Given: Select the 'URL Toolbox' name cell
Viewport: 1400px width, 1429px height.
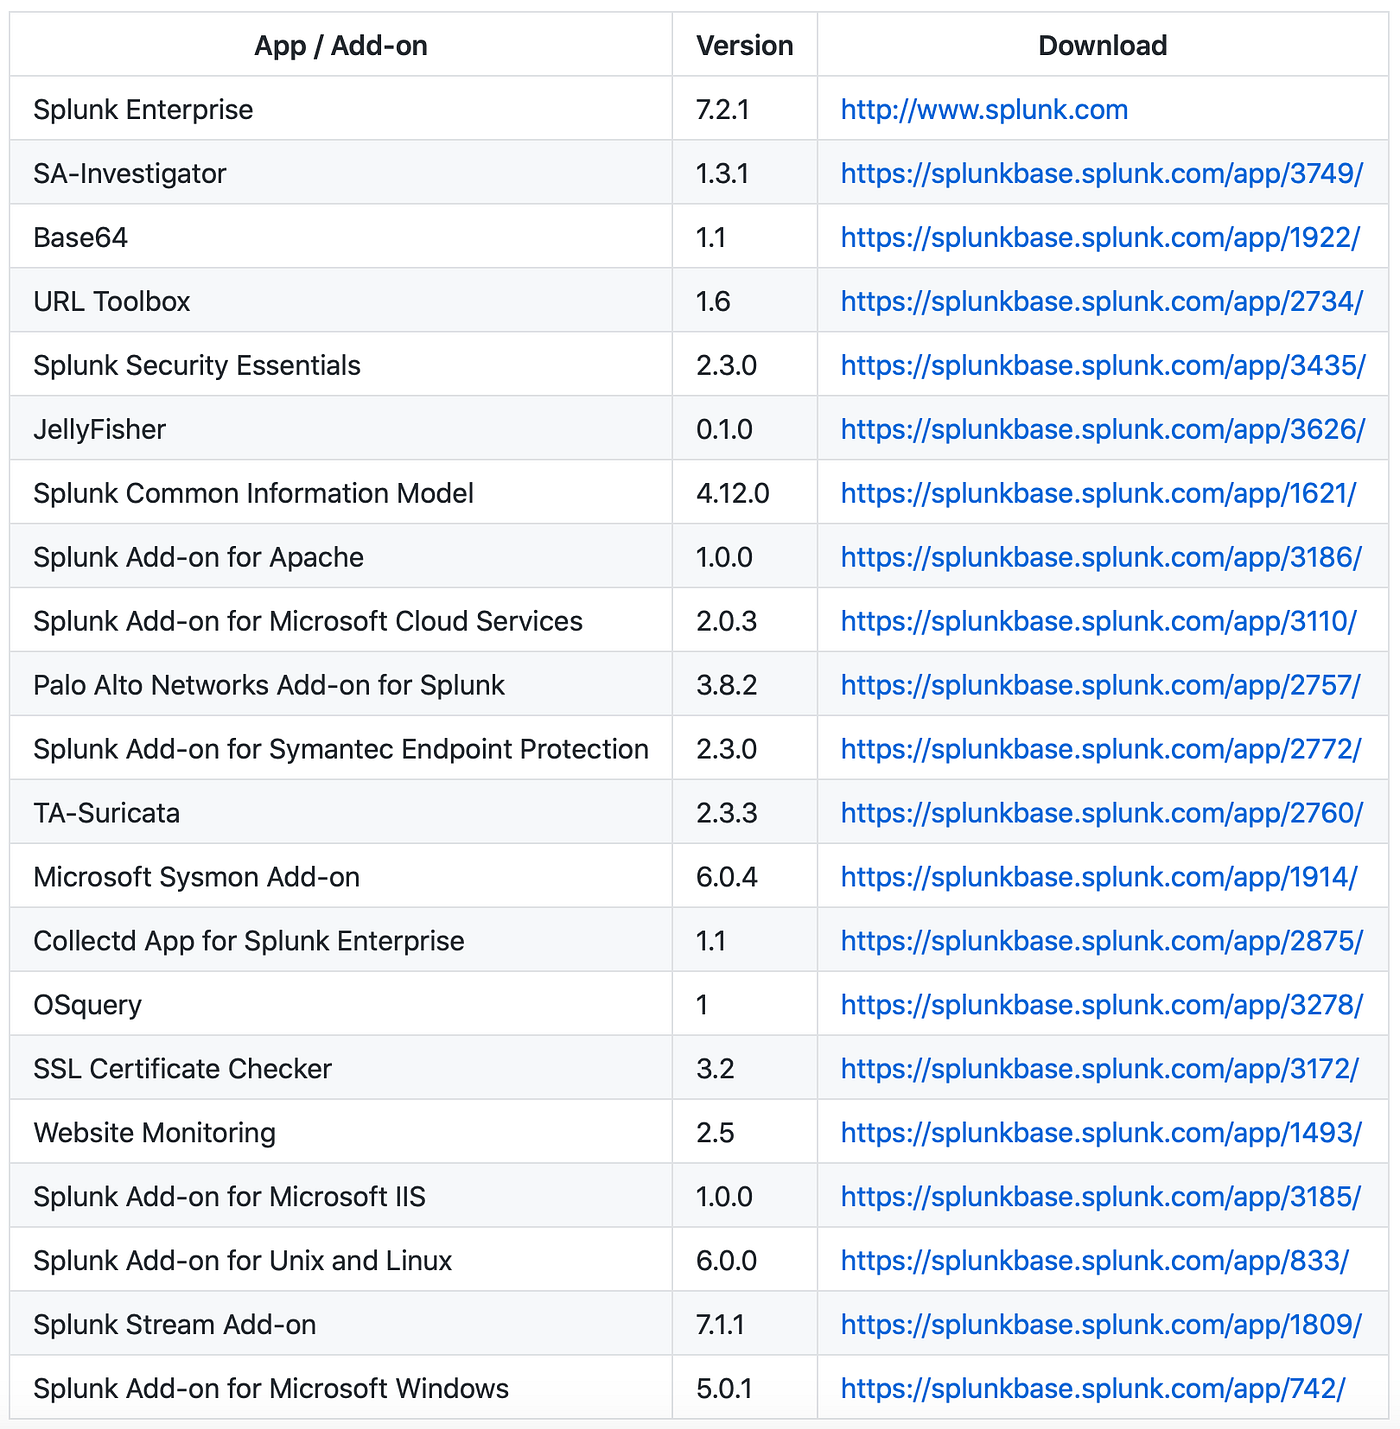Looking at the screenshot, I should [341, 301].
